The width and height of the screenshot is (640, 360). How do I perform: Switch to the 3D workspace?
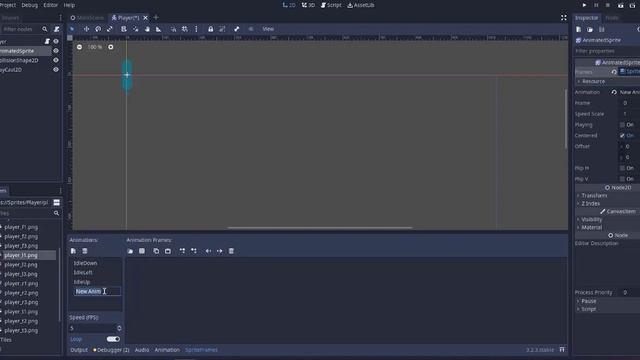coord(308,5)
